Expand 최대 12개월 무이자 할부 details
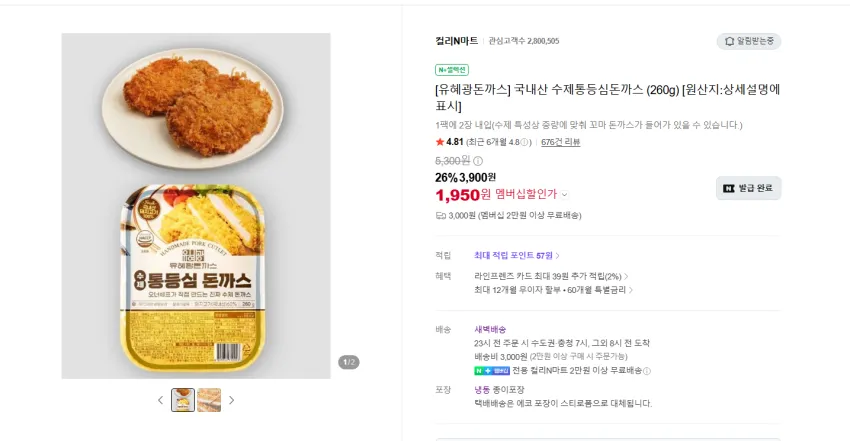Viewport: 850px width, 441px height. [553, 290]
